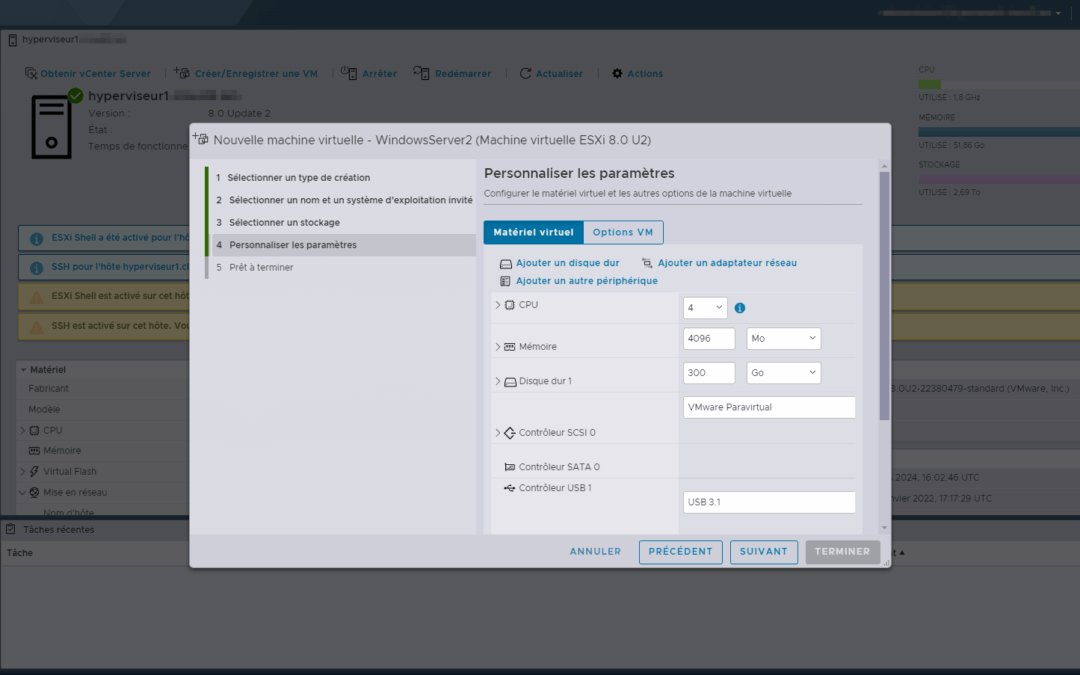1080x675 pixels.
Task: Click the USB 3.1 controller field
Action: coord(769,502)
